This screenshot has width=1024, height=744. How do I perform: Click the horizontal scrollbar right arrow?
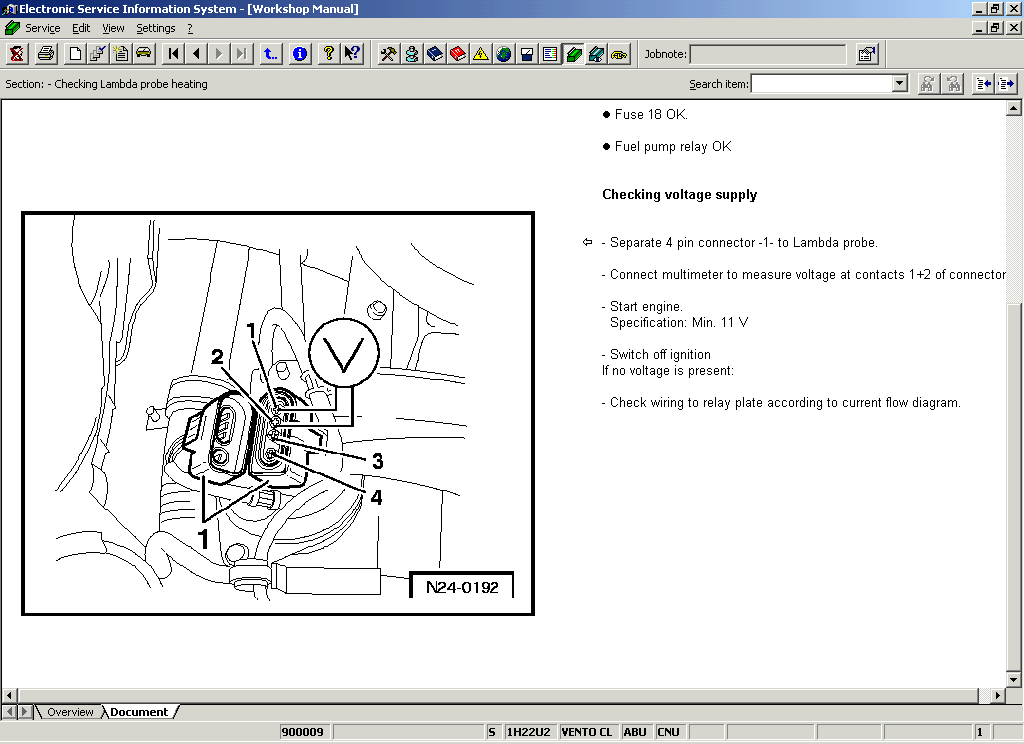tap(997, 695)
